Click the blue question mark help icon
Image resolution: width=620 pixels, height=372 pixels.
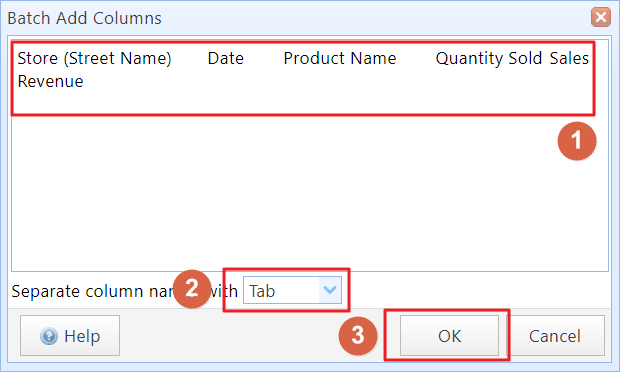49,336
